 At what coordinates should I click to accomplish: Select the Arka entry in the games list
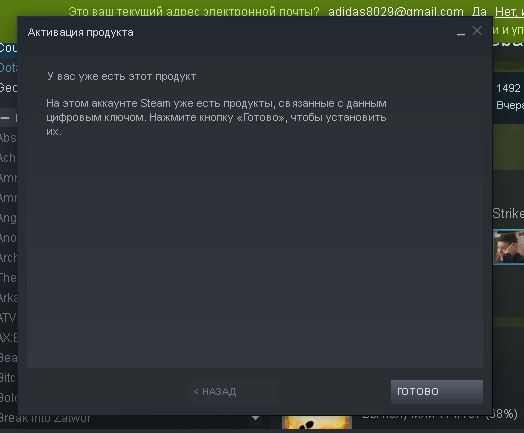(x=8, y=298)
